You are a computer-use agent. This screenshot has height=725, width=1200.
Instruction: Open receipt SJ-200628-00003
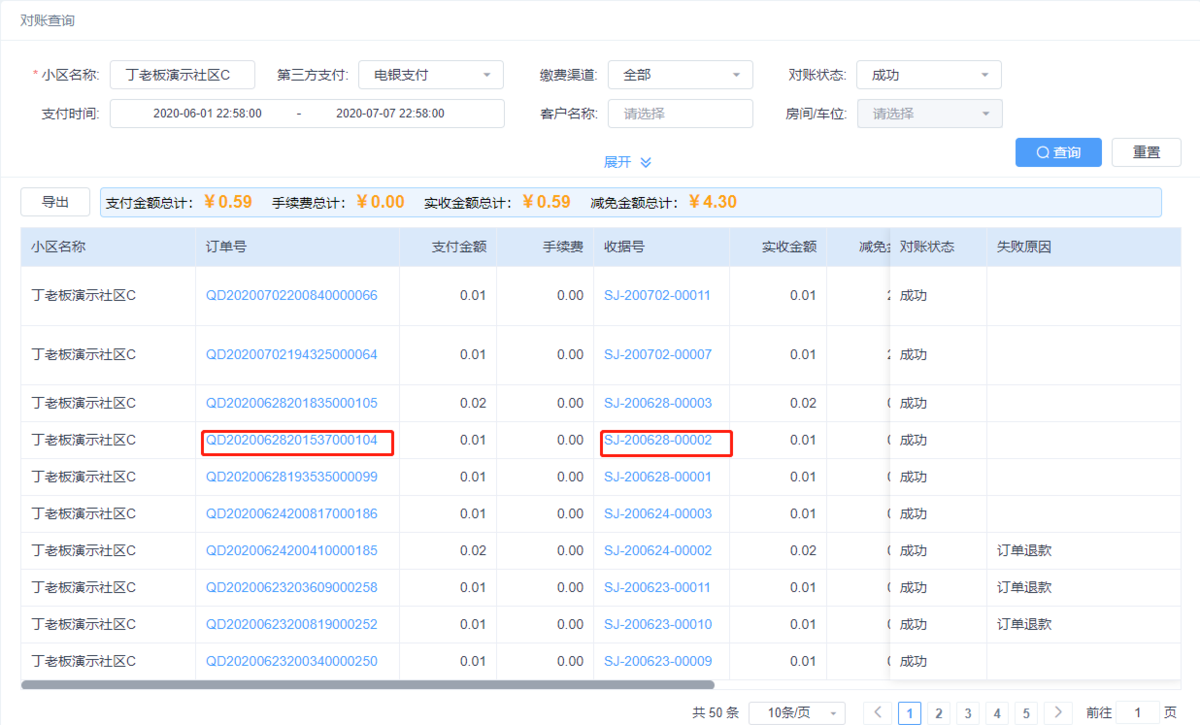[x=658, y=403]
